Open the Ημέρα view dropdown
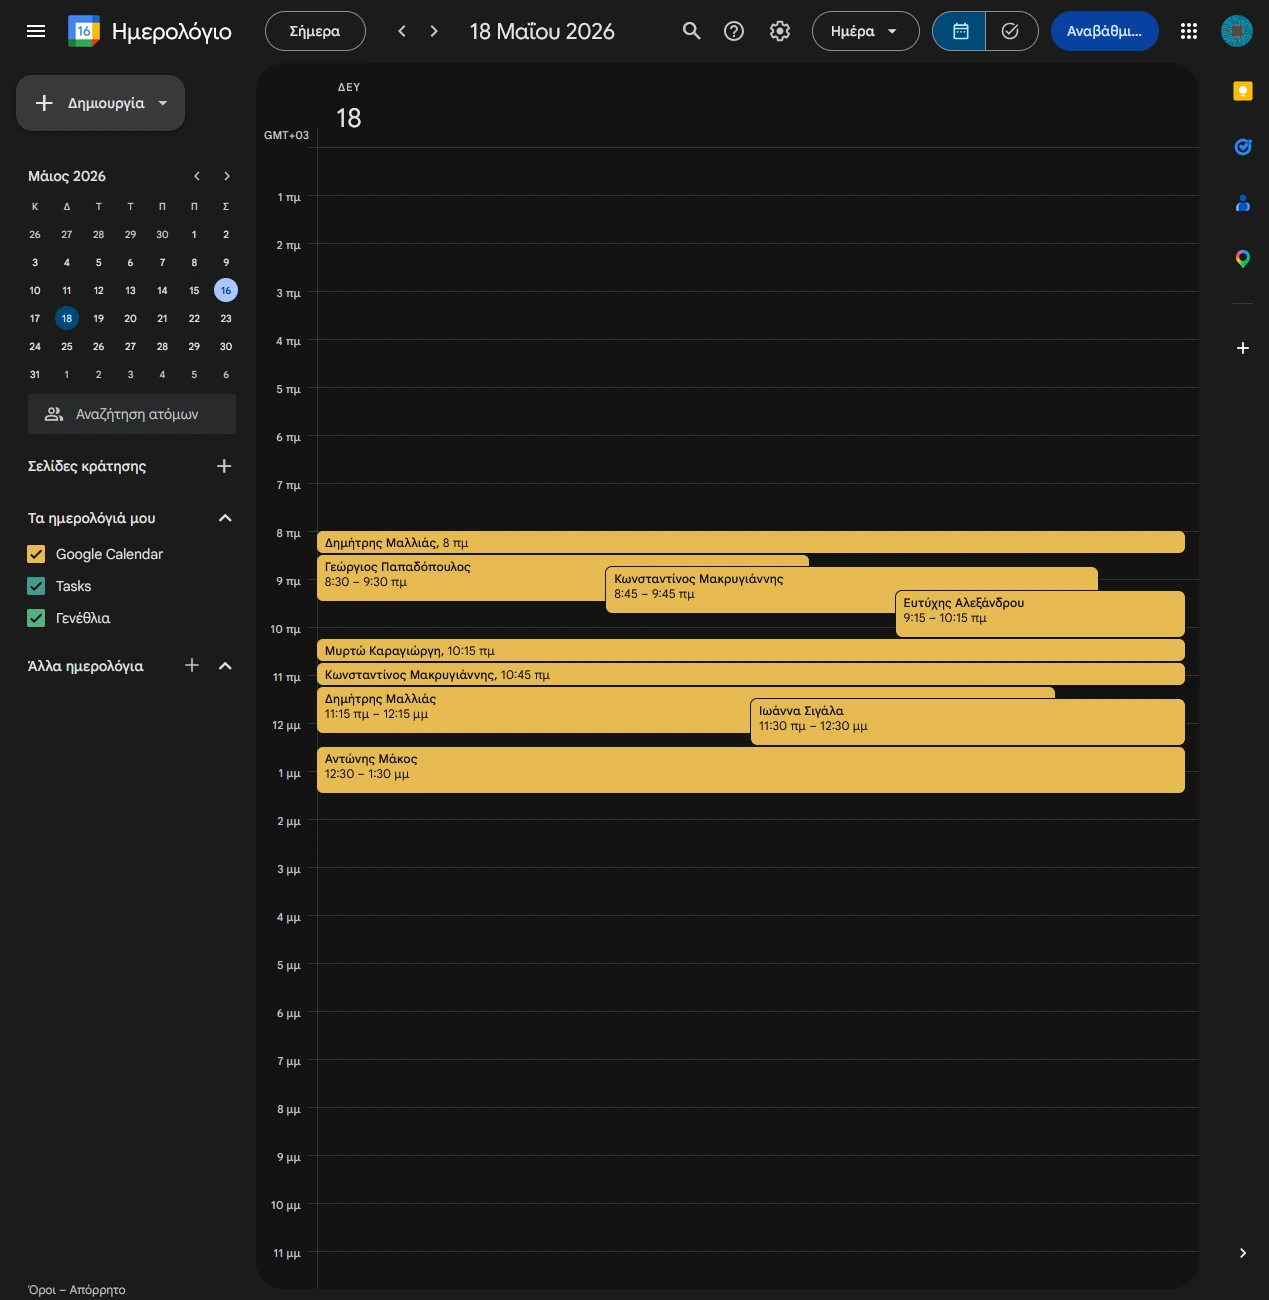The width and height of the screenshot is (1269, 1300). 865,31
